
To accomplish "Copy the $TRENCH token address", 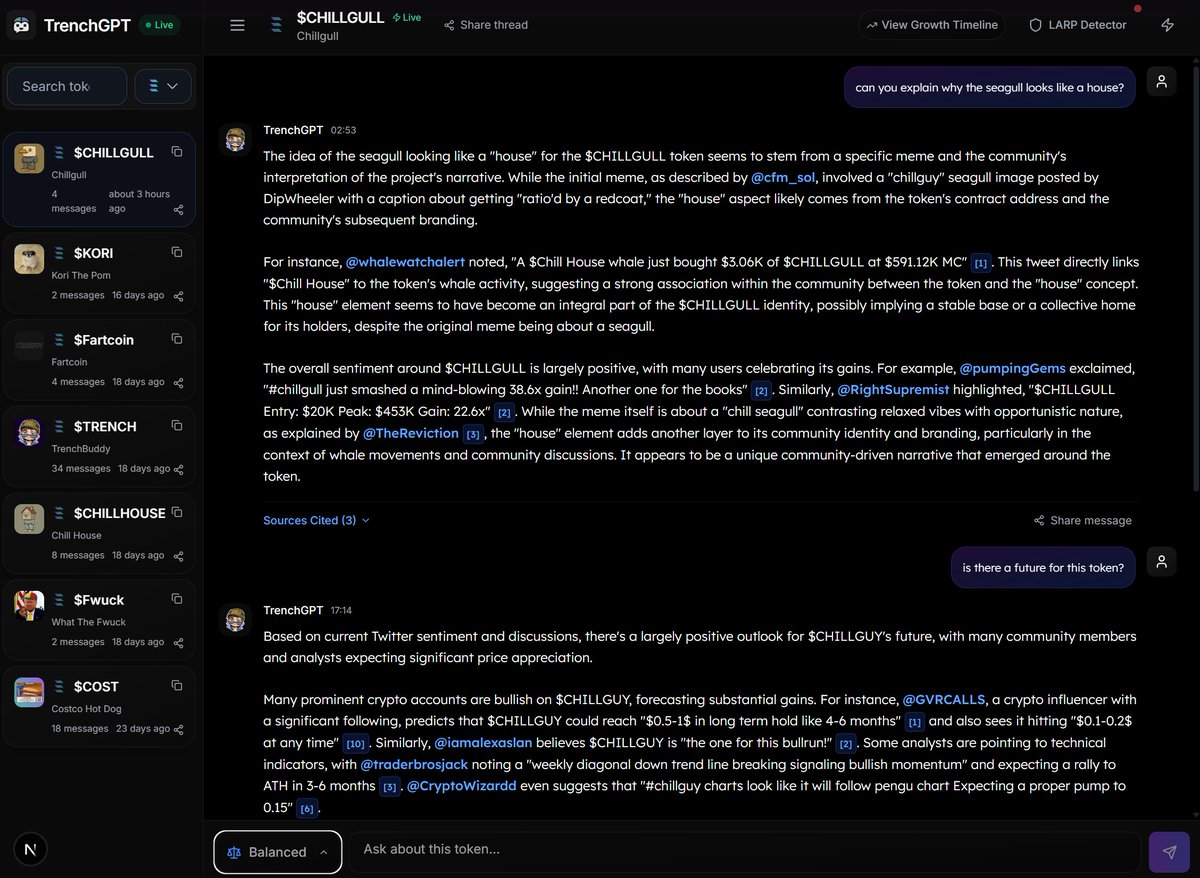I will [177, 425].
